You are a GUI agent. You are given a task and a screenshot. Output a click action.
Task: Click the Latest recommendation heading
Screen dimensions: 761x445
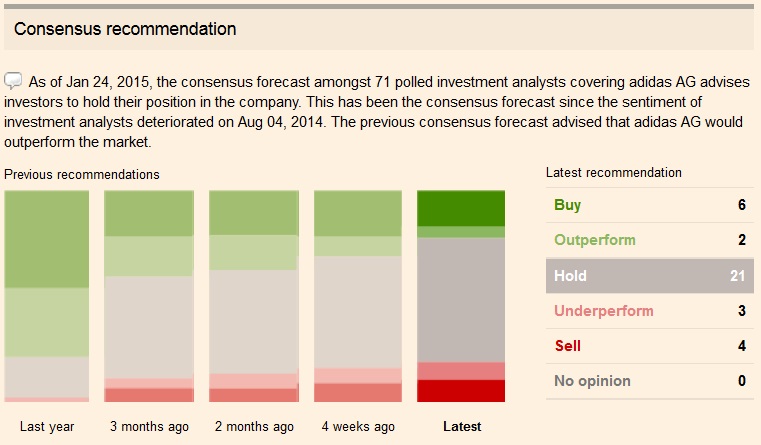[x=614, y=173]
